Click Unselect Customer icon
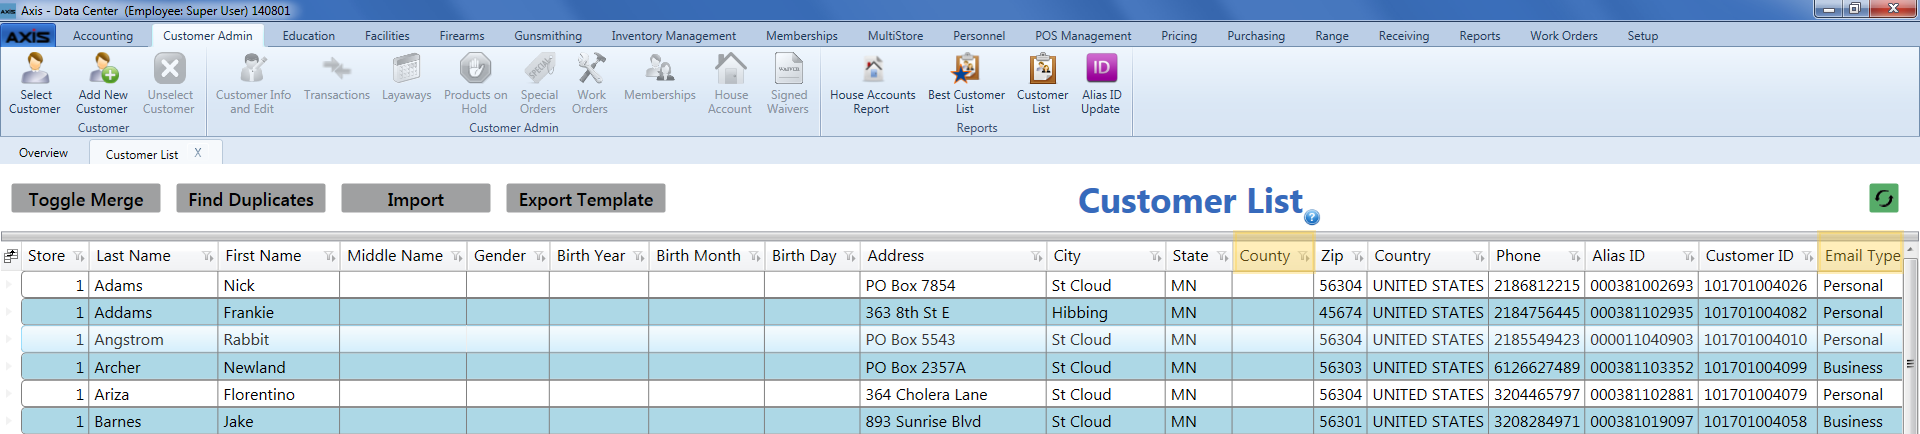 click(x=169, y=84)
